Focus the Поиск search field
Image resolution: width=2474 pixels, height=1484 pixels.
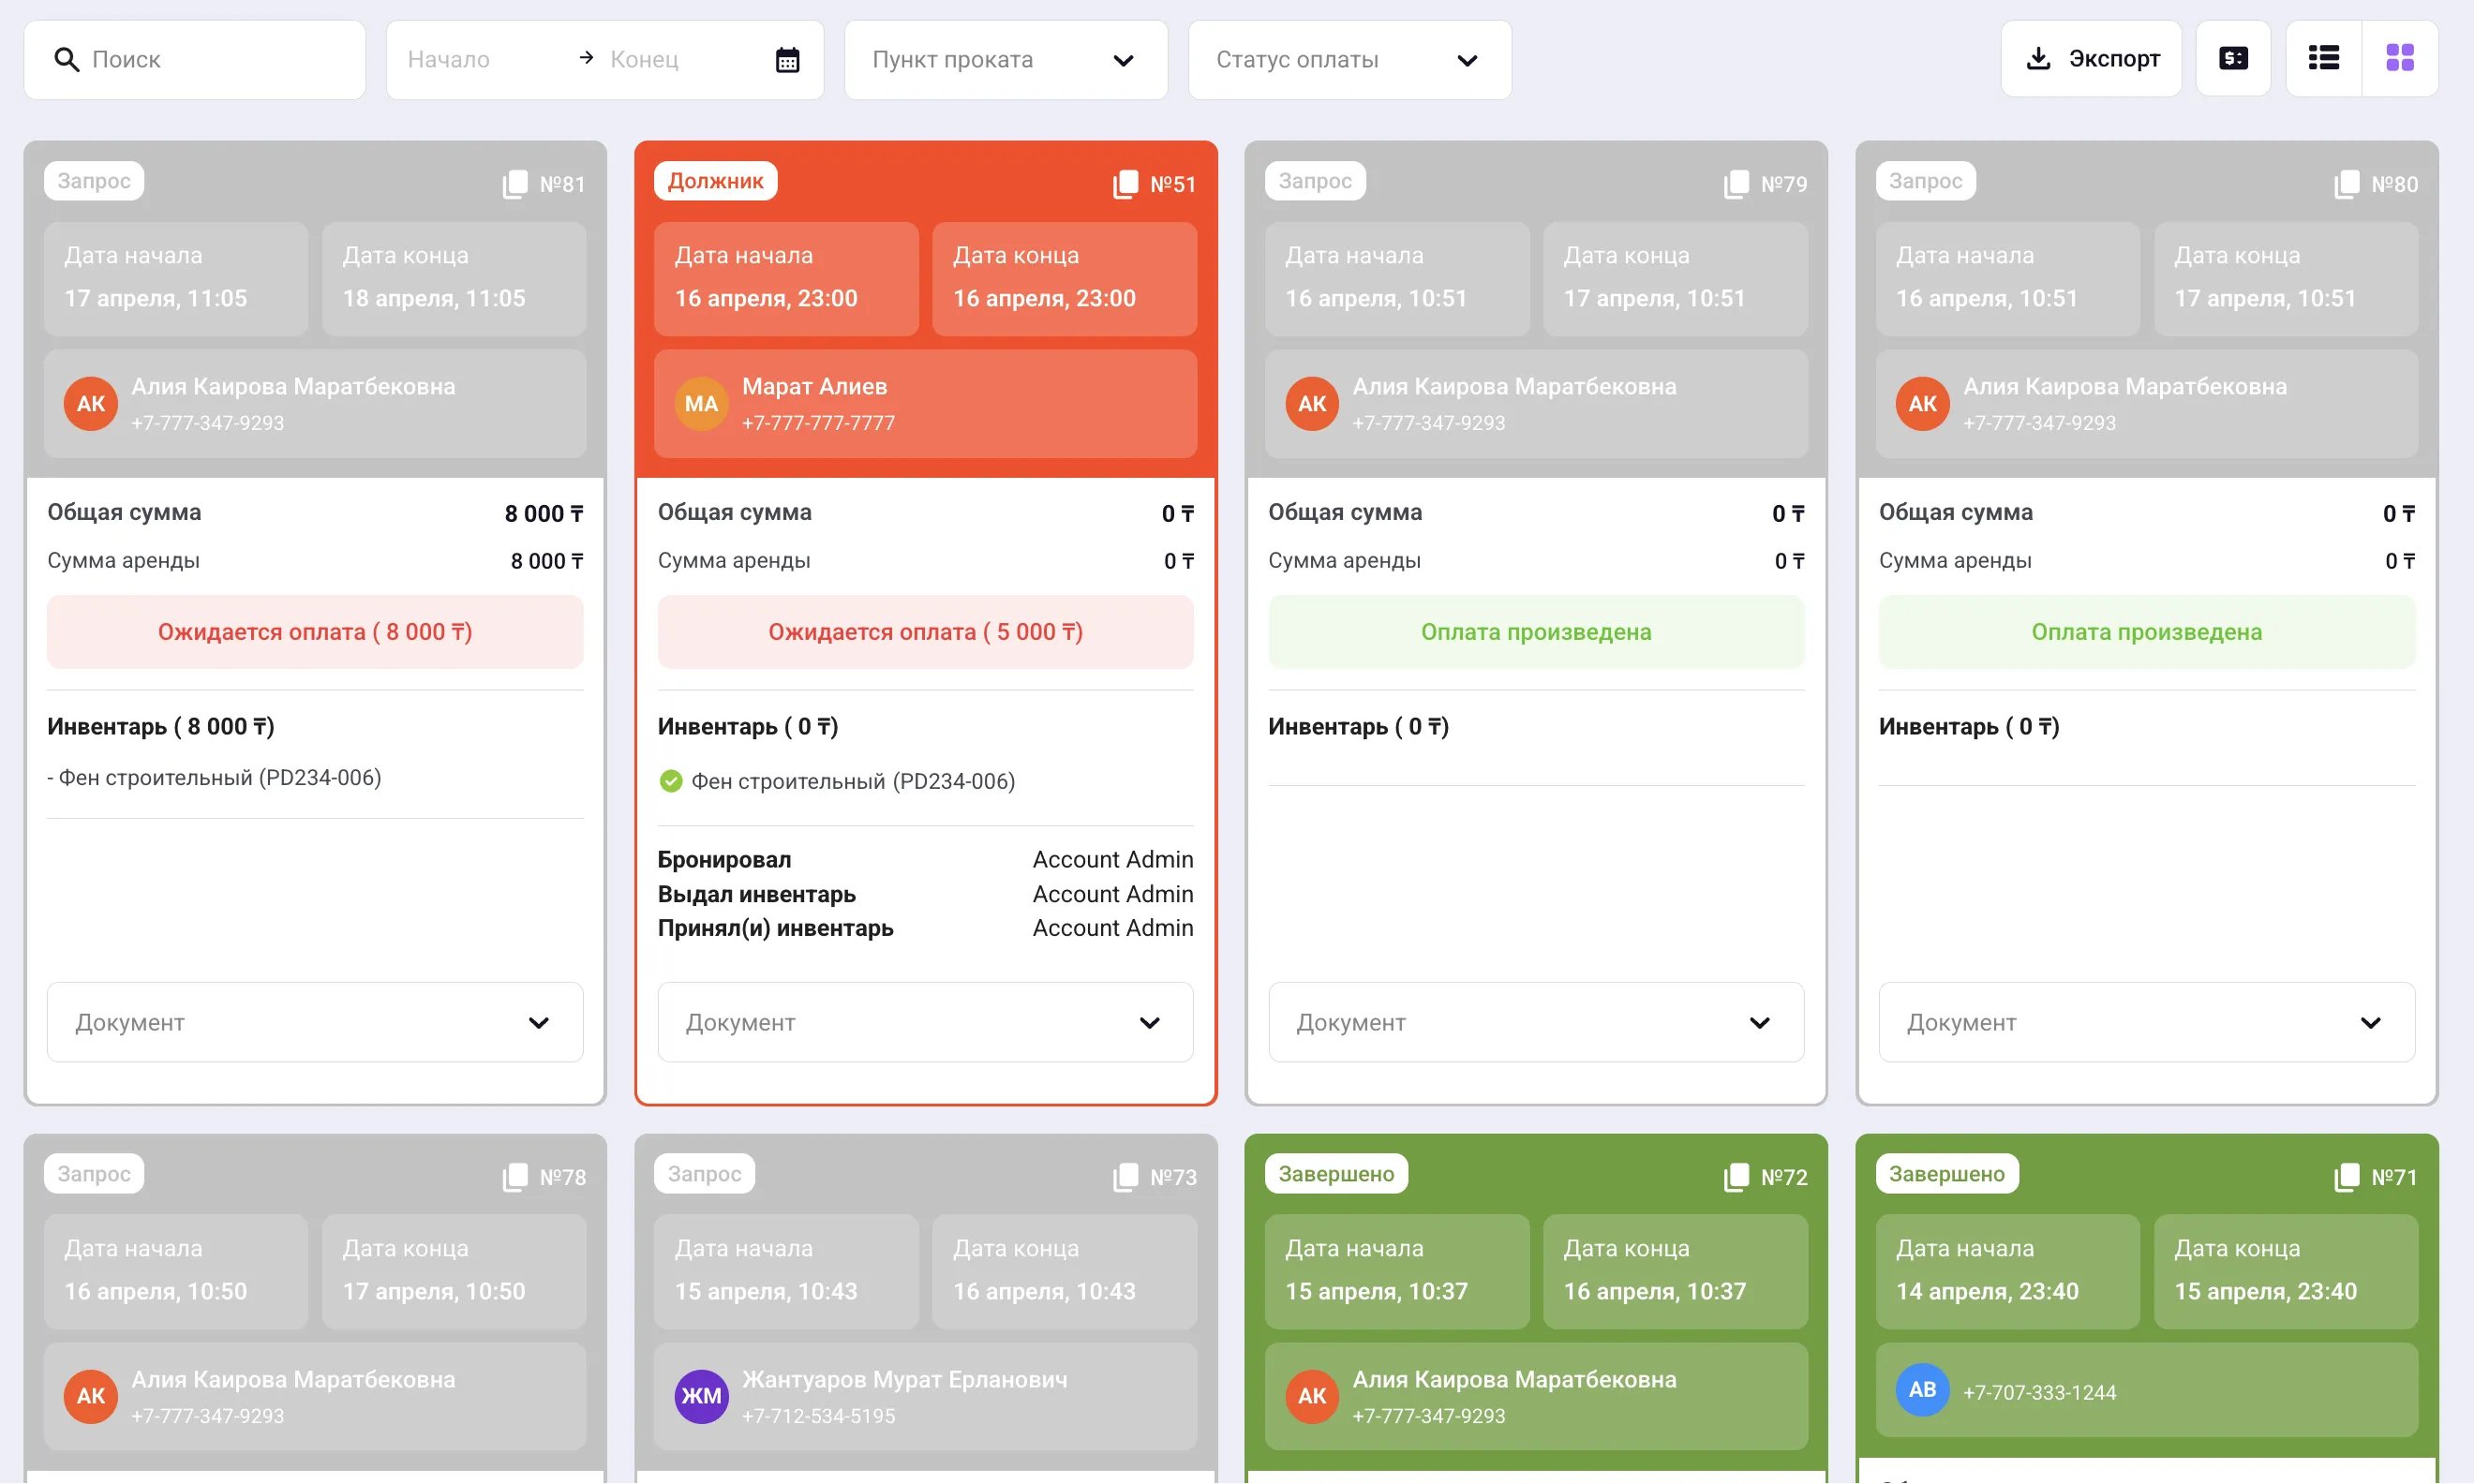tap(195, 60)
